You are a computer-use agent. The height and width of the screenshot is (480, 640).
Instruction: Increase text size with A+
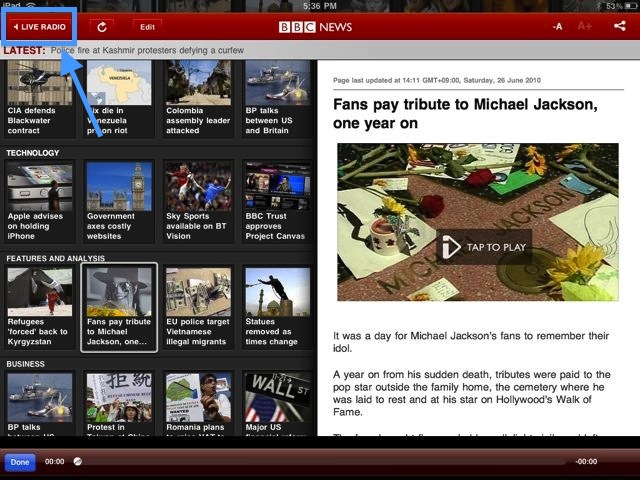pyautogui.click(x=584, y=27)
